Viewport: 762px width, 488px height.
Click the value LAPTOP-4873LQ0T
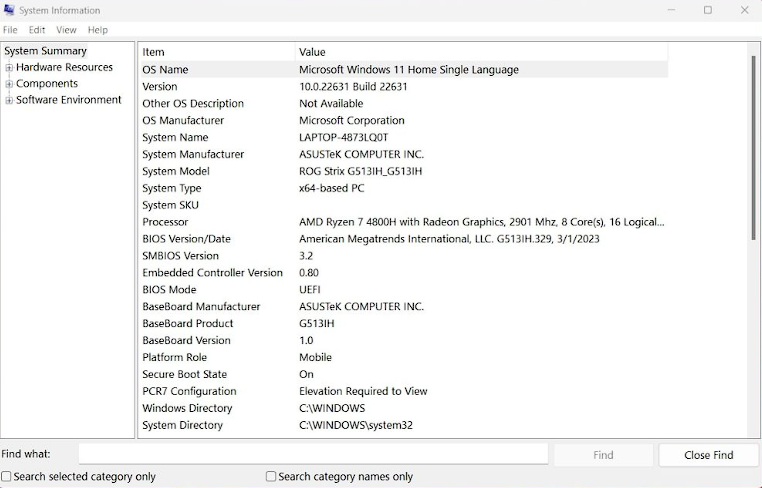(x=344, y=138)
